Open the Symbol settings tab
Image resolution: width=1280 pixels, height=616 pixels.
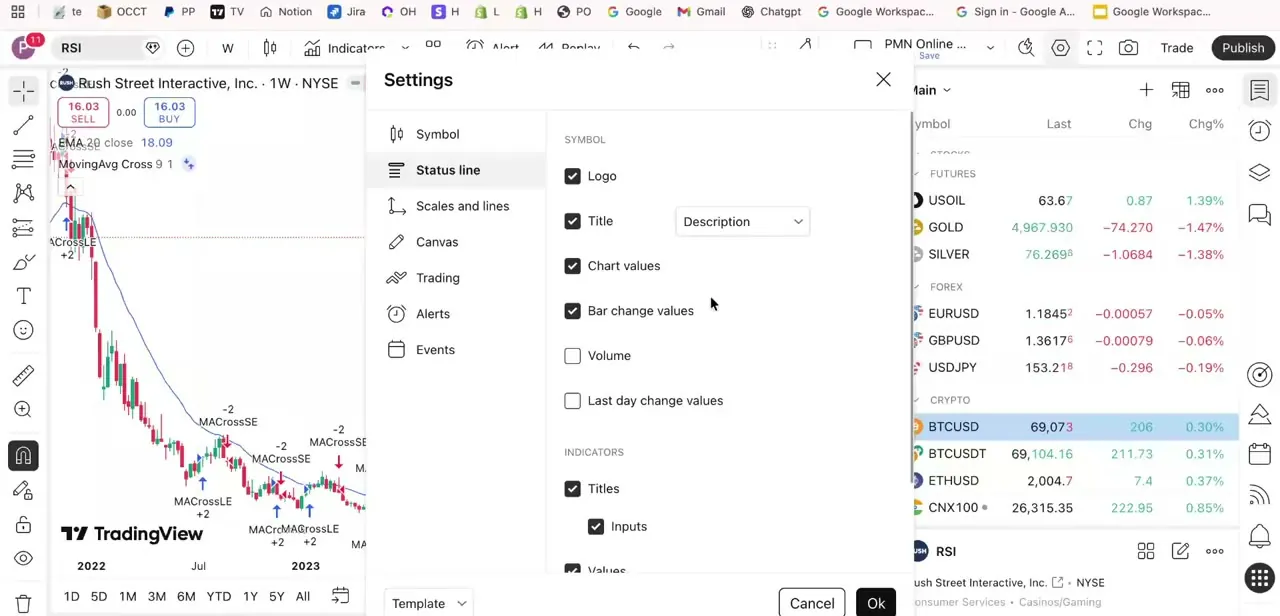click(457, 134)
